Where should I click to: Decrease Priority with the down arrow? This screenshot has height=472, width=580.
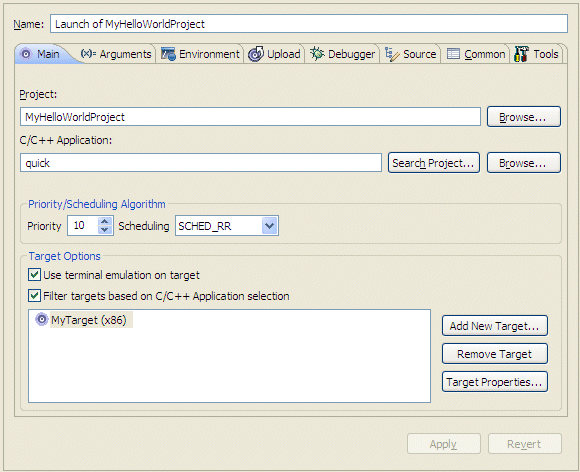pyautogui.click(x=105, y=230)
